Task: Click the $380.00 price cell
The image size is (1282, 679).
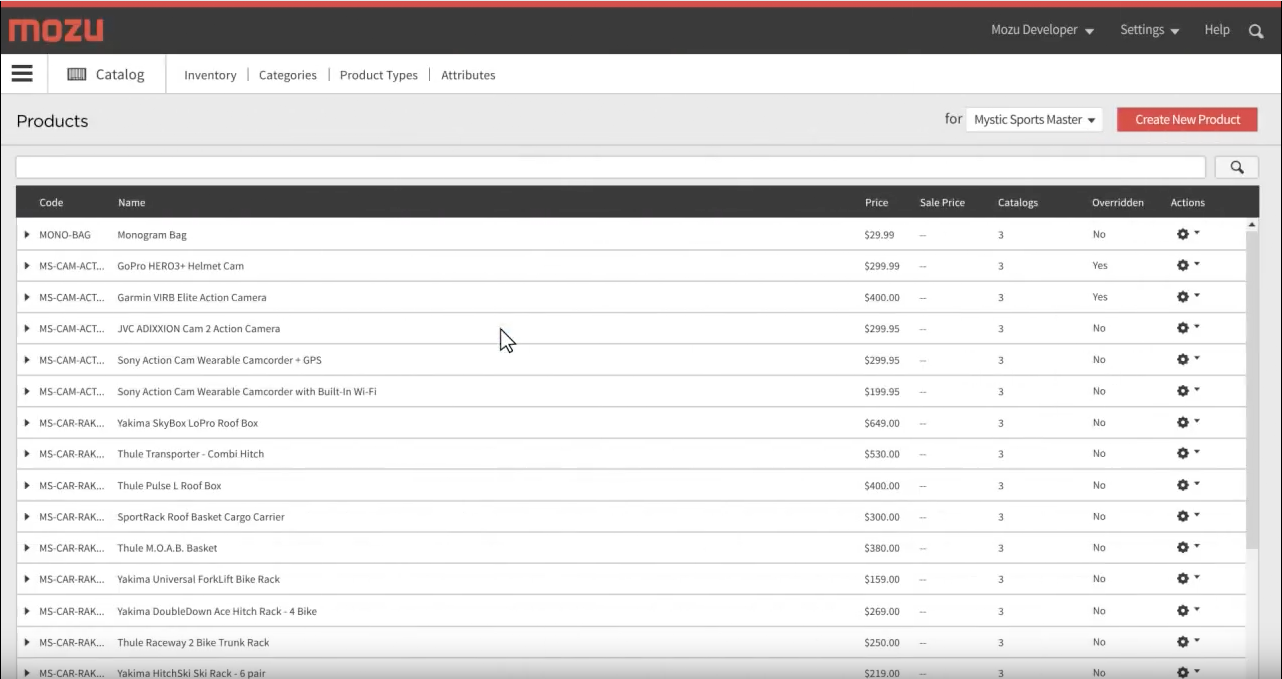Action: [x=882, y=548]
